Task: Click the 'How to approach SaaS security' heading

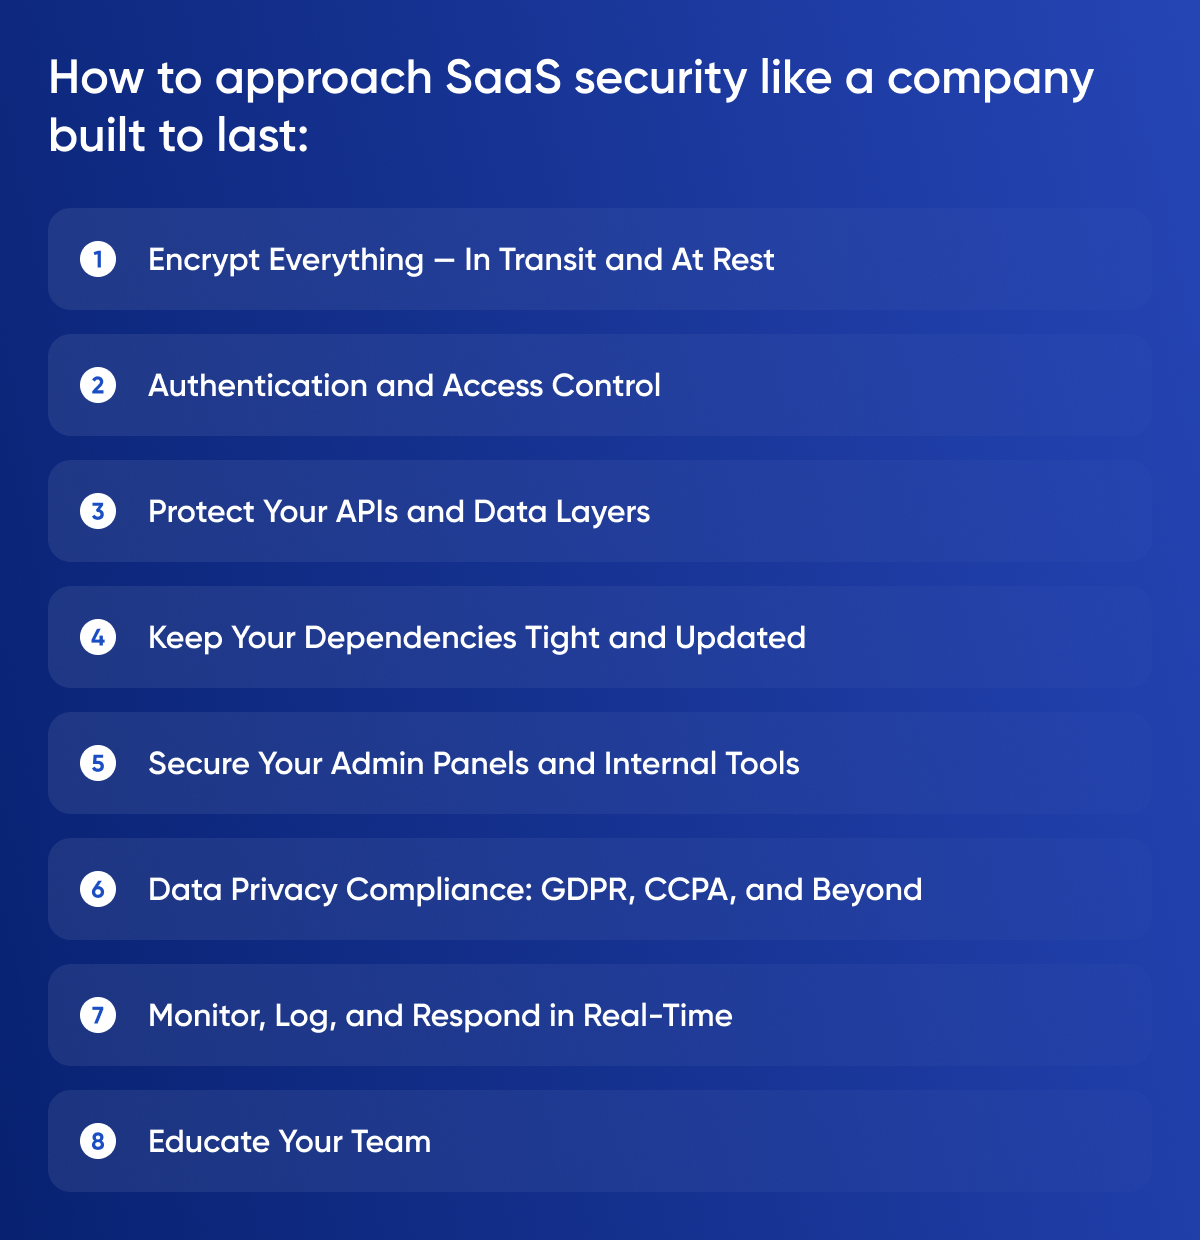Action: [571, 78]
